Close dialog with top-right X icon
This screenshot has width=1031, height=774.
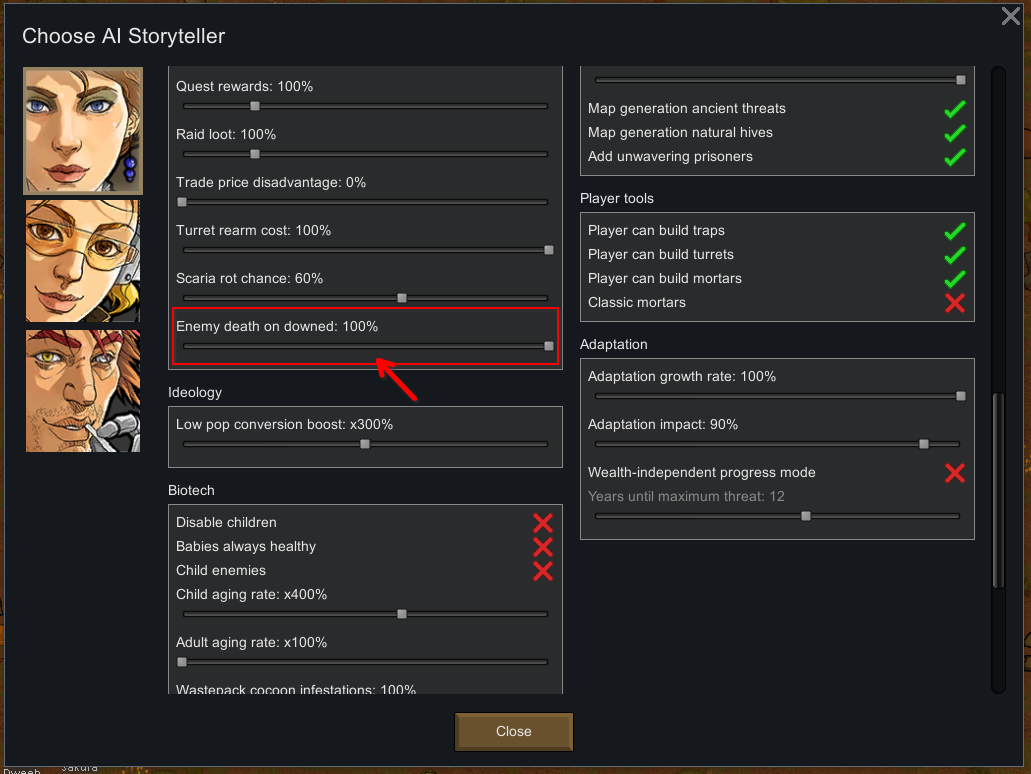click(1010, 16)
